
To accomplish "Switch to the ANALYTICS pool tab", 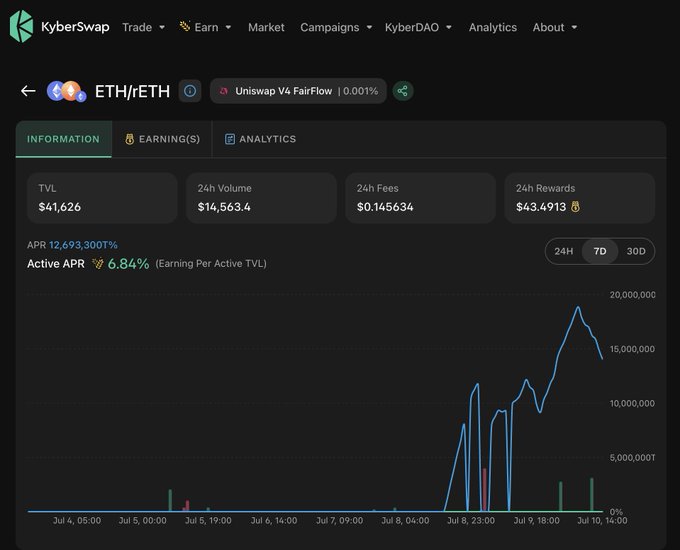I will tap(260, 139).
